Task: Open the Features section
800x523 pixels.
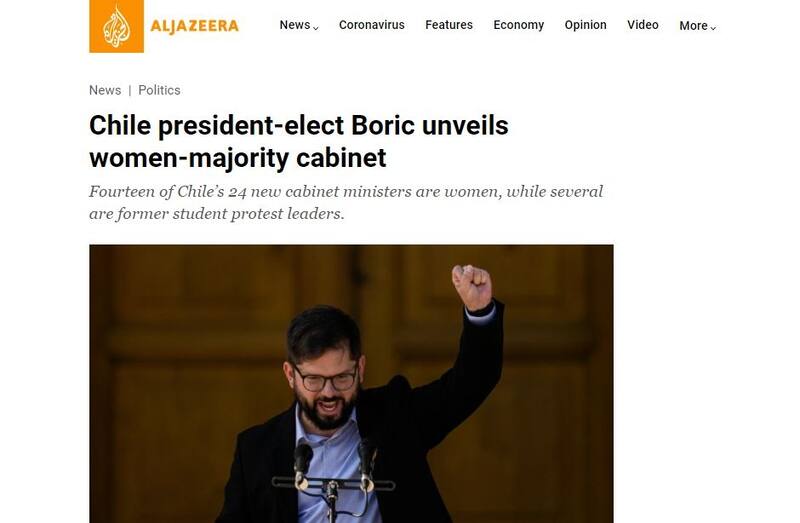Action: pyautogui.click(x=449, y=25)
